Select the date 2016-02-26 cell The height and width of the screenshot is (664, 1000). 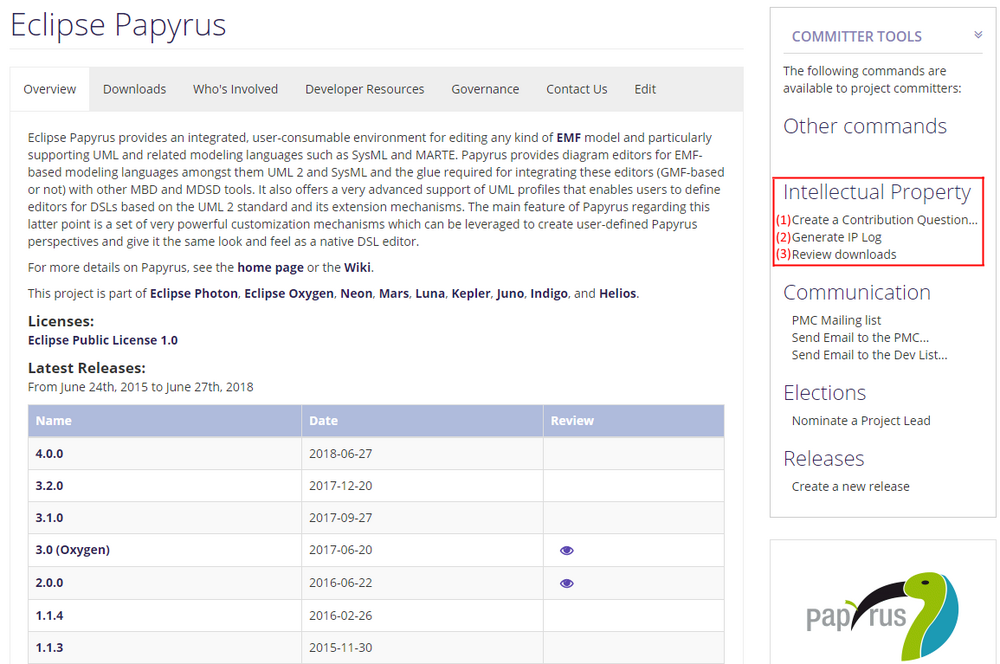[x=422, y=616]
